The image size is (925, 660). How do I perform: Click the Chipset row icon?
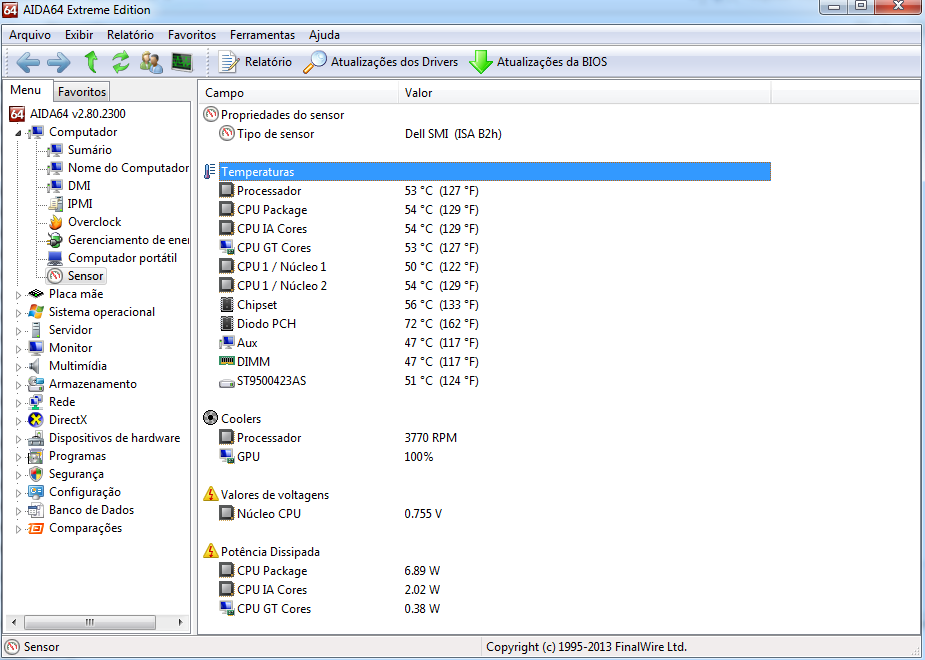click(x=227, y=305)
